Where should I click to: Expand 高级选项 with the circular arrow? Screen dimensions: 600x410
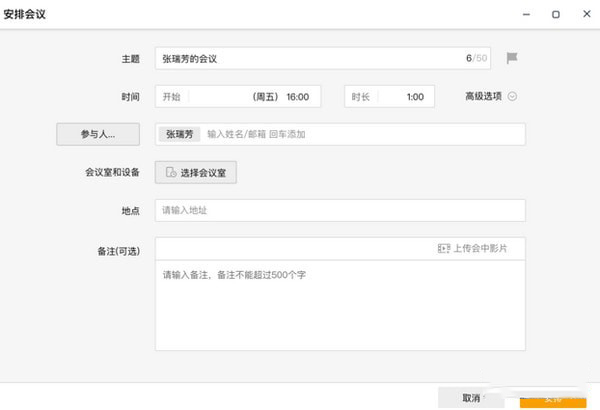coord(513,97)
